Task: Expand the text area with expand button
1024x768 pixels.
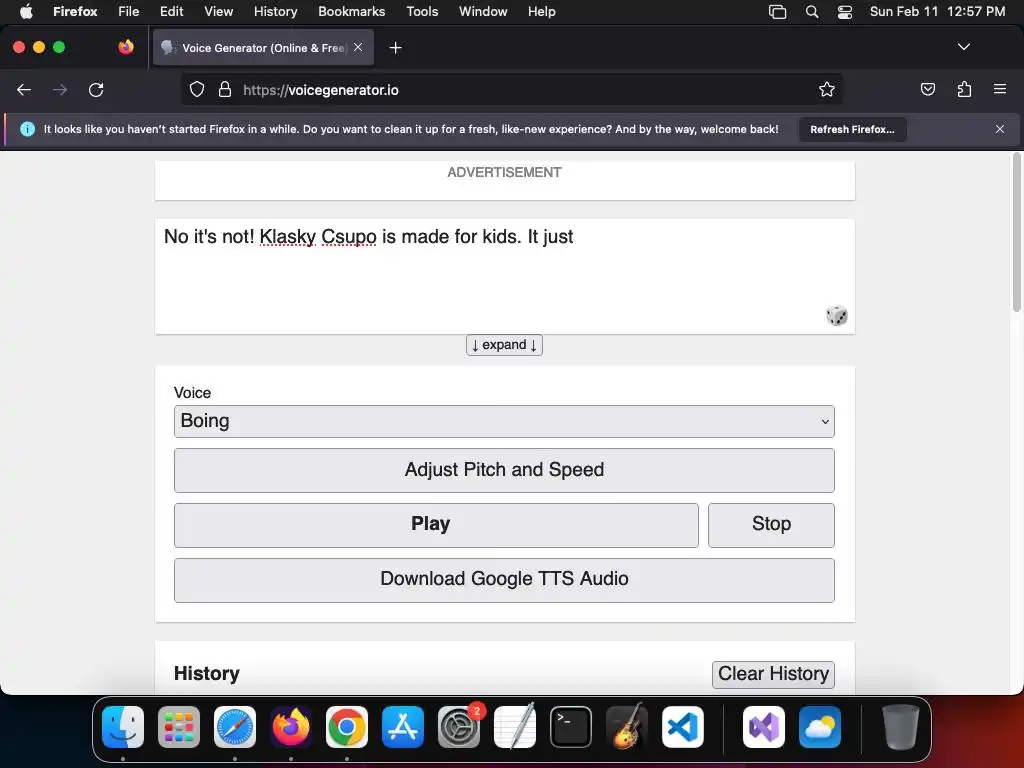Action: 504,345
